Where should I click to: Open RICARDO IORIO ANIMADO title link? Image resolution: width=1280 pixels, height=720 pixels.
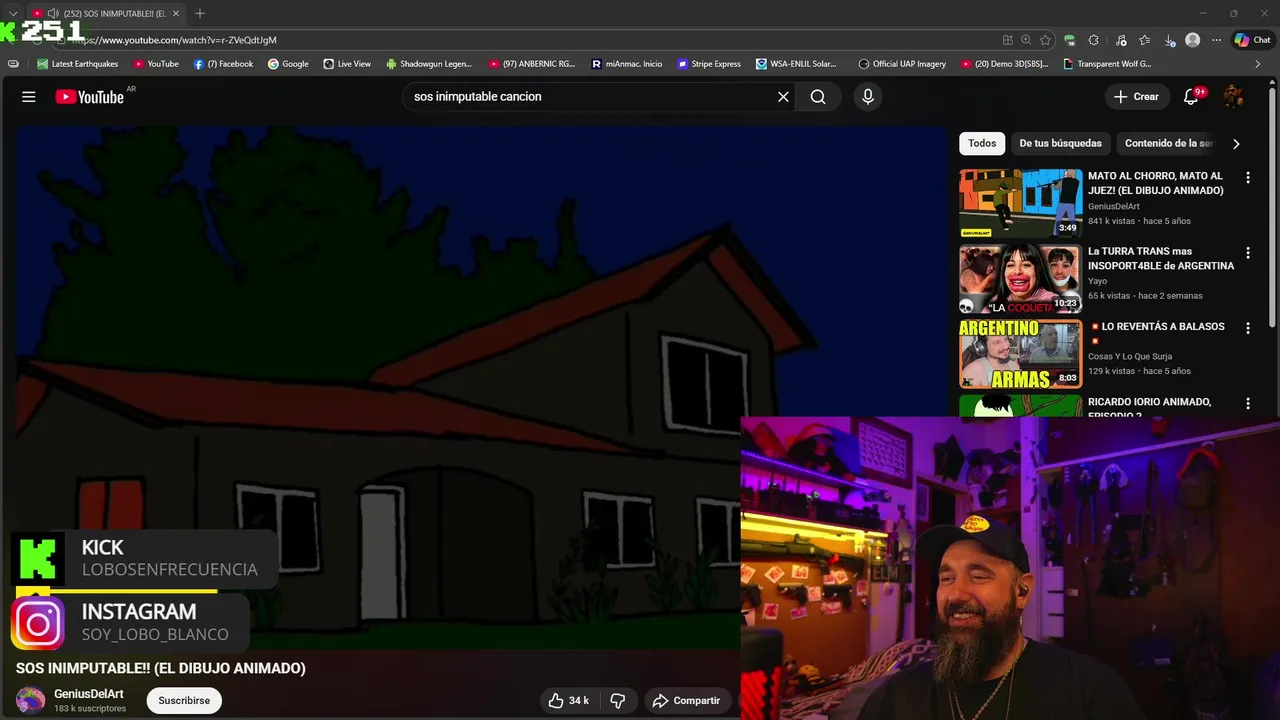[1149, 407]
